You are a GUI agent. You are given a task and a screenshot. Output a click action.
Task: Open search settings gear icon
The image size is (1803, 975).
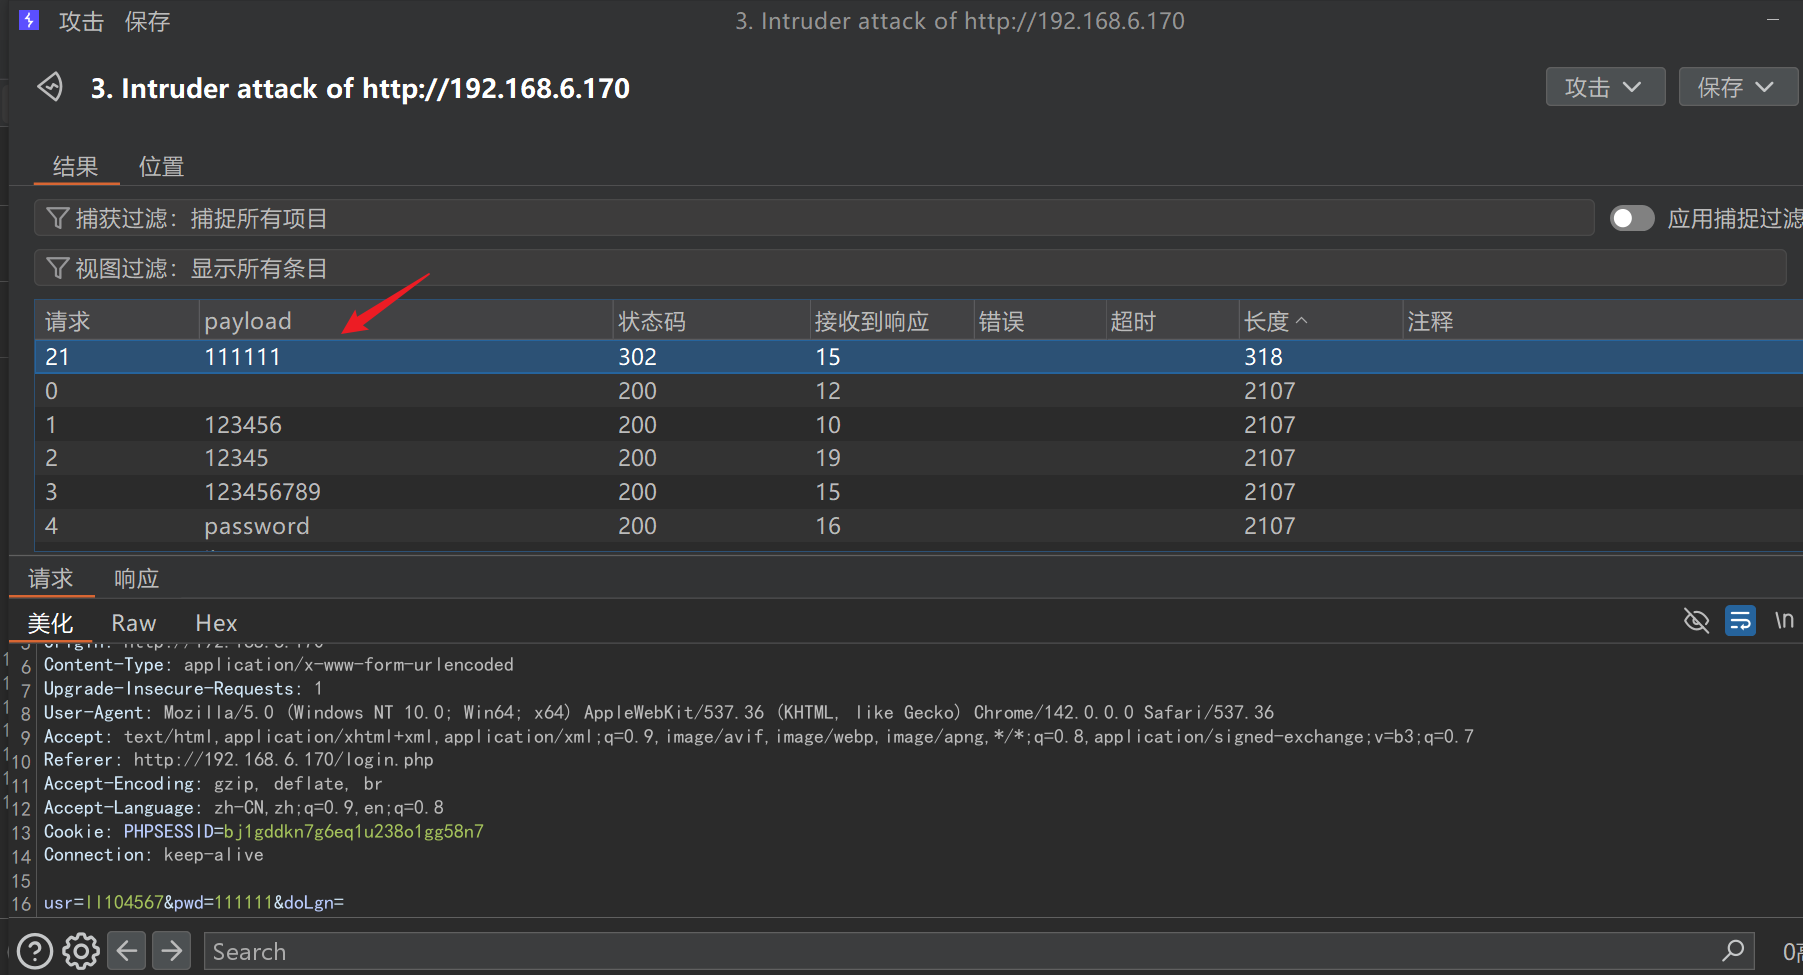[x=81, y=951]
